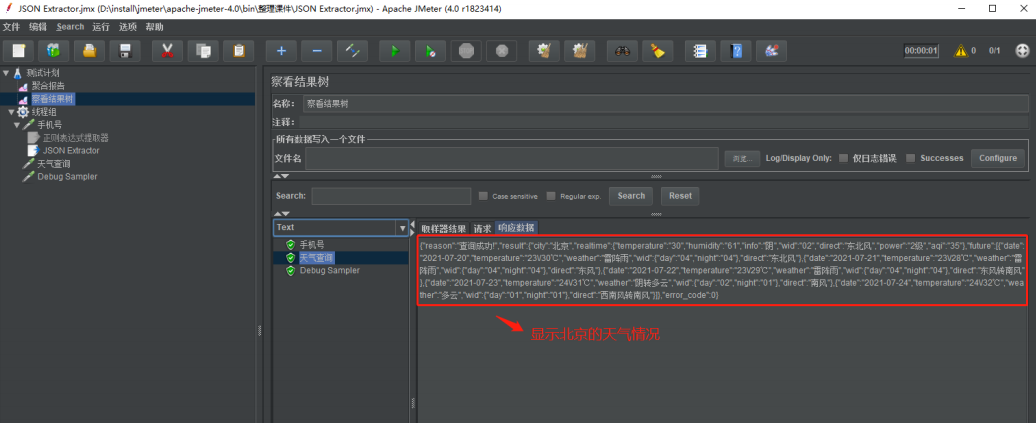Select 察看结果树 in the test plan tree
The width and height of the screenshot is (1036, 423).
(53, 99)
